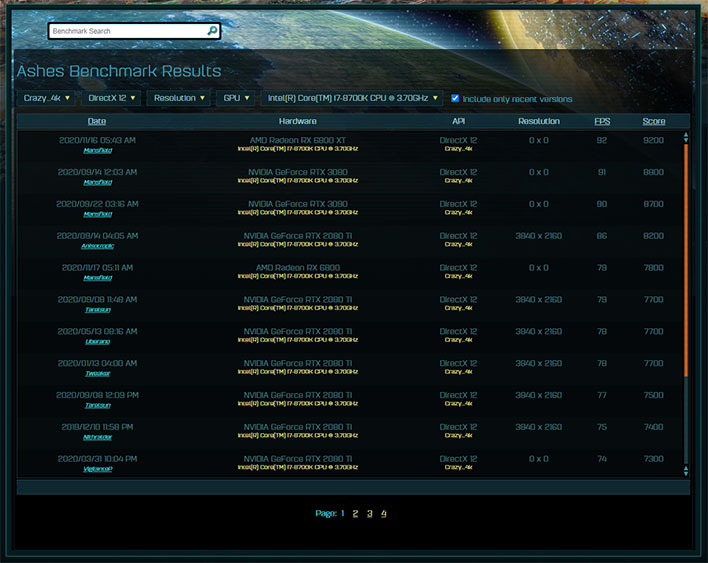708x563 pixels.
Task: Expand the Intel Core i7-8700K CPU dropdown
Action: tap(352, 99)
